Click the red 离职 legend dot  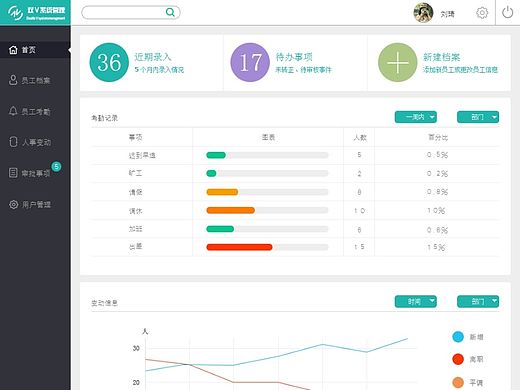pos(458,359)
